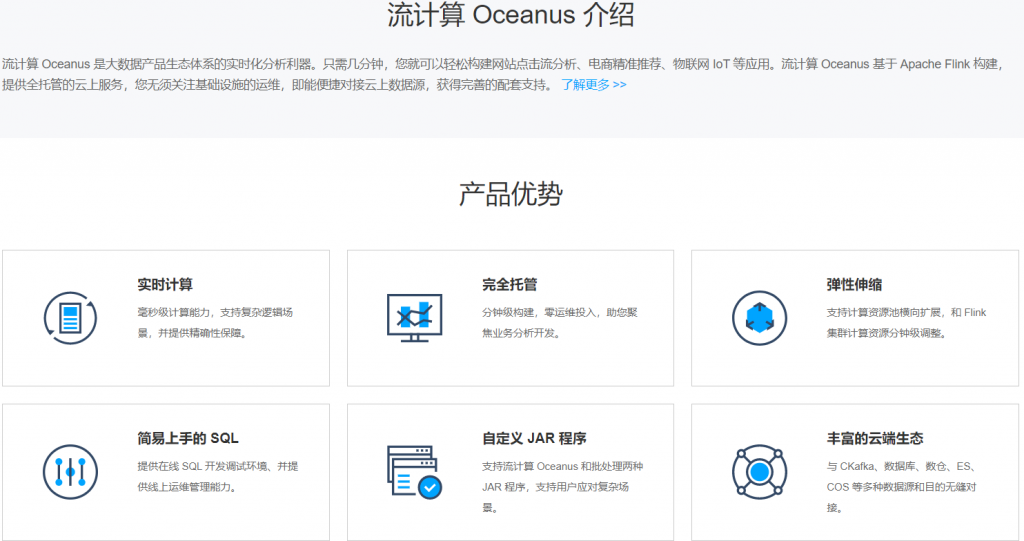1024x541 pixels.
Task: Select the 简易上手的 SQL card title
Action: [188, 438]
